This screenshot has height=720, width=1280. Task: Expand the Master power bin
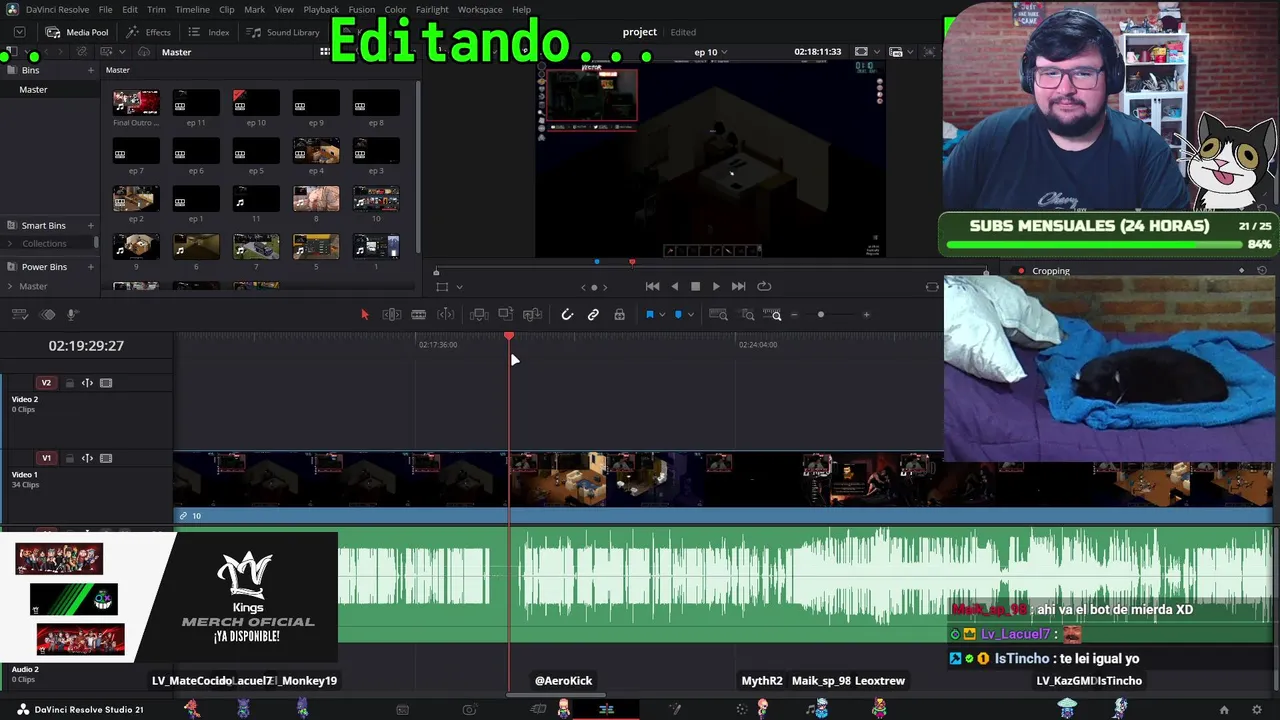click(x=12, y=287)
